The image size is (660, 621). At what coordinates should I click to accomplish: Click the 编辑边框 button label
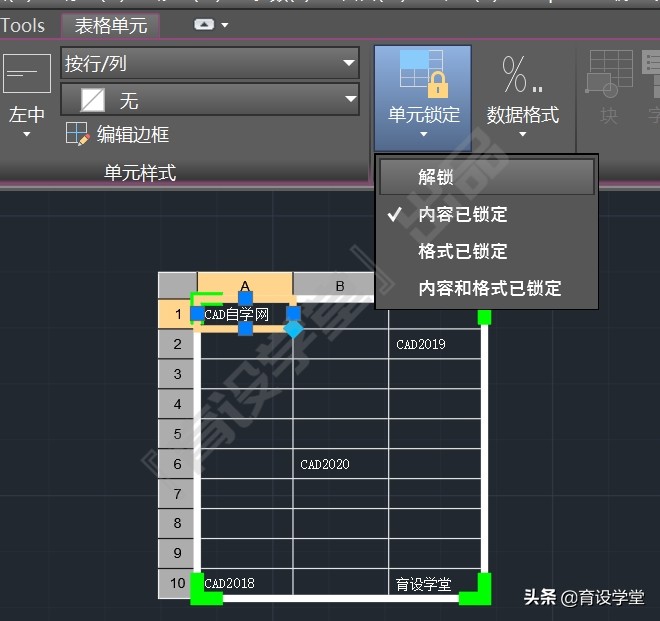click(x=133, y=135)
